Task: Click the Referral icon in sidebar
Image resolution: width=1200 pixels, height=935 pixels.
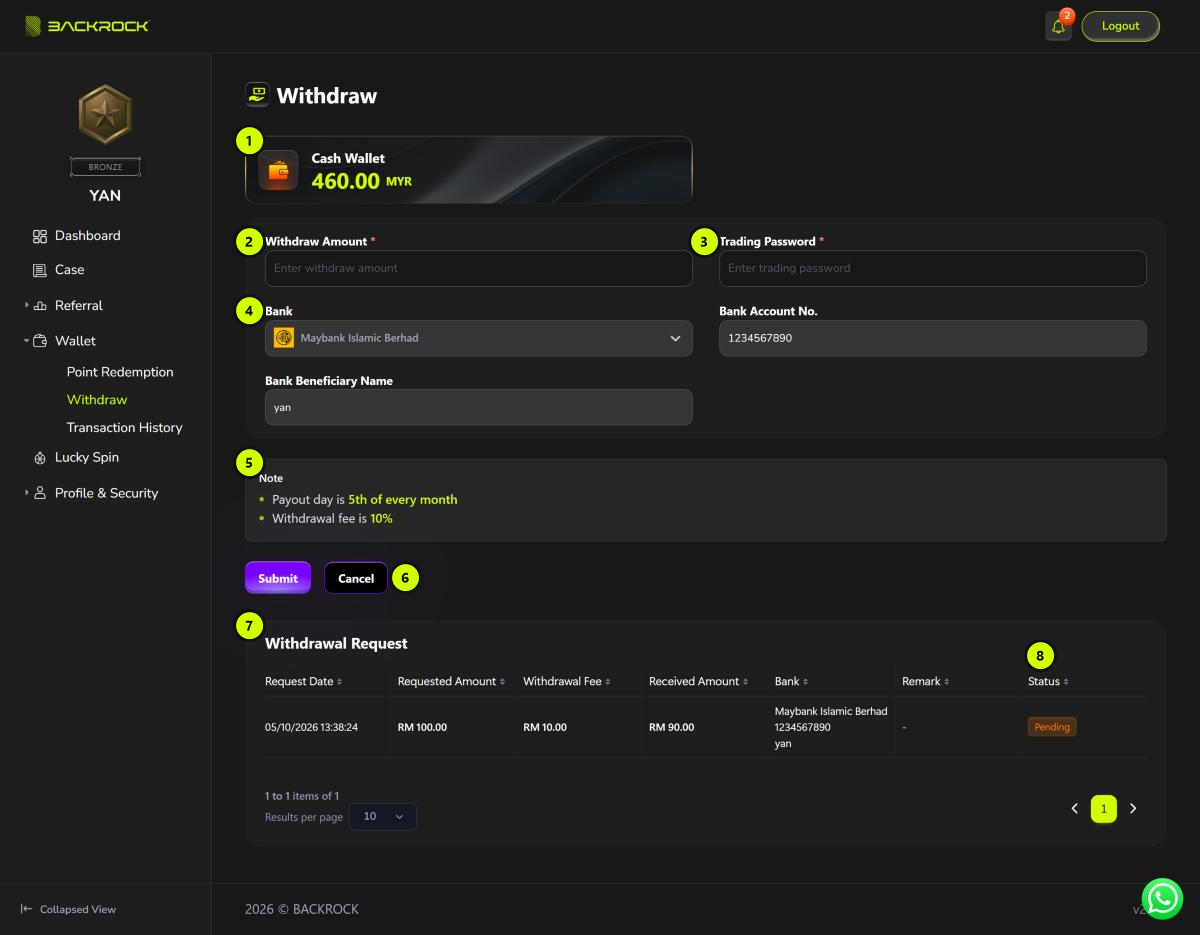Action: pos(40,306)
